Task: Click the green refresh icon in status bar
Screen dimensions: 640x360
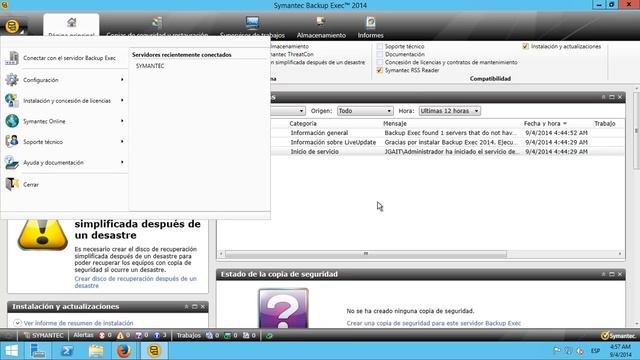Action: (269, 336)
